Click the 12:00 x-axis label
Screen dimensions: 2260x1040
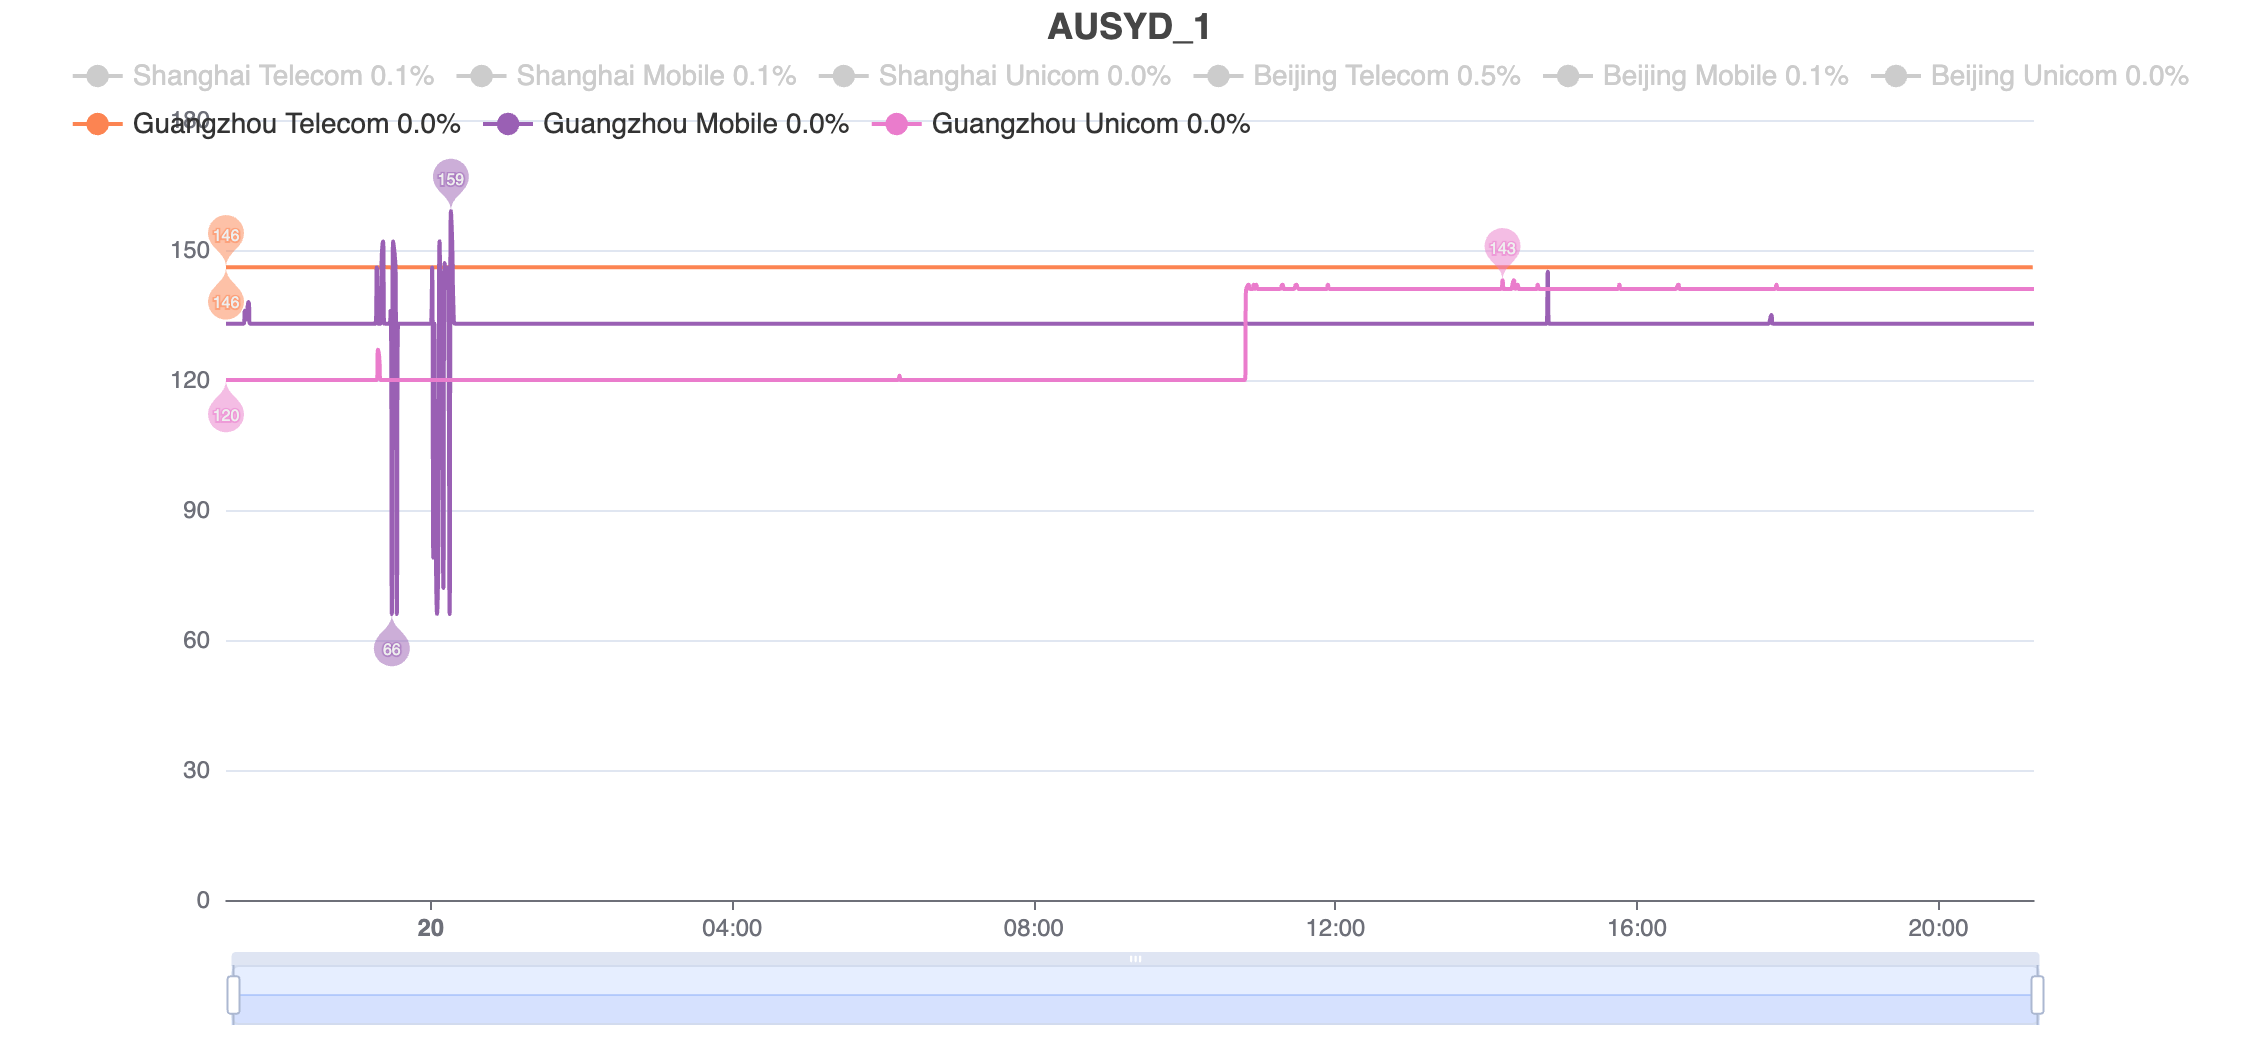[x=1335, y=928]
